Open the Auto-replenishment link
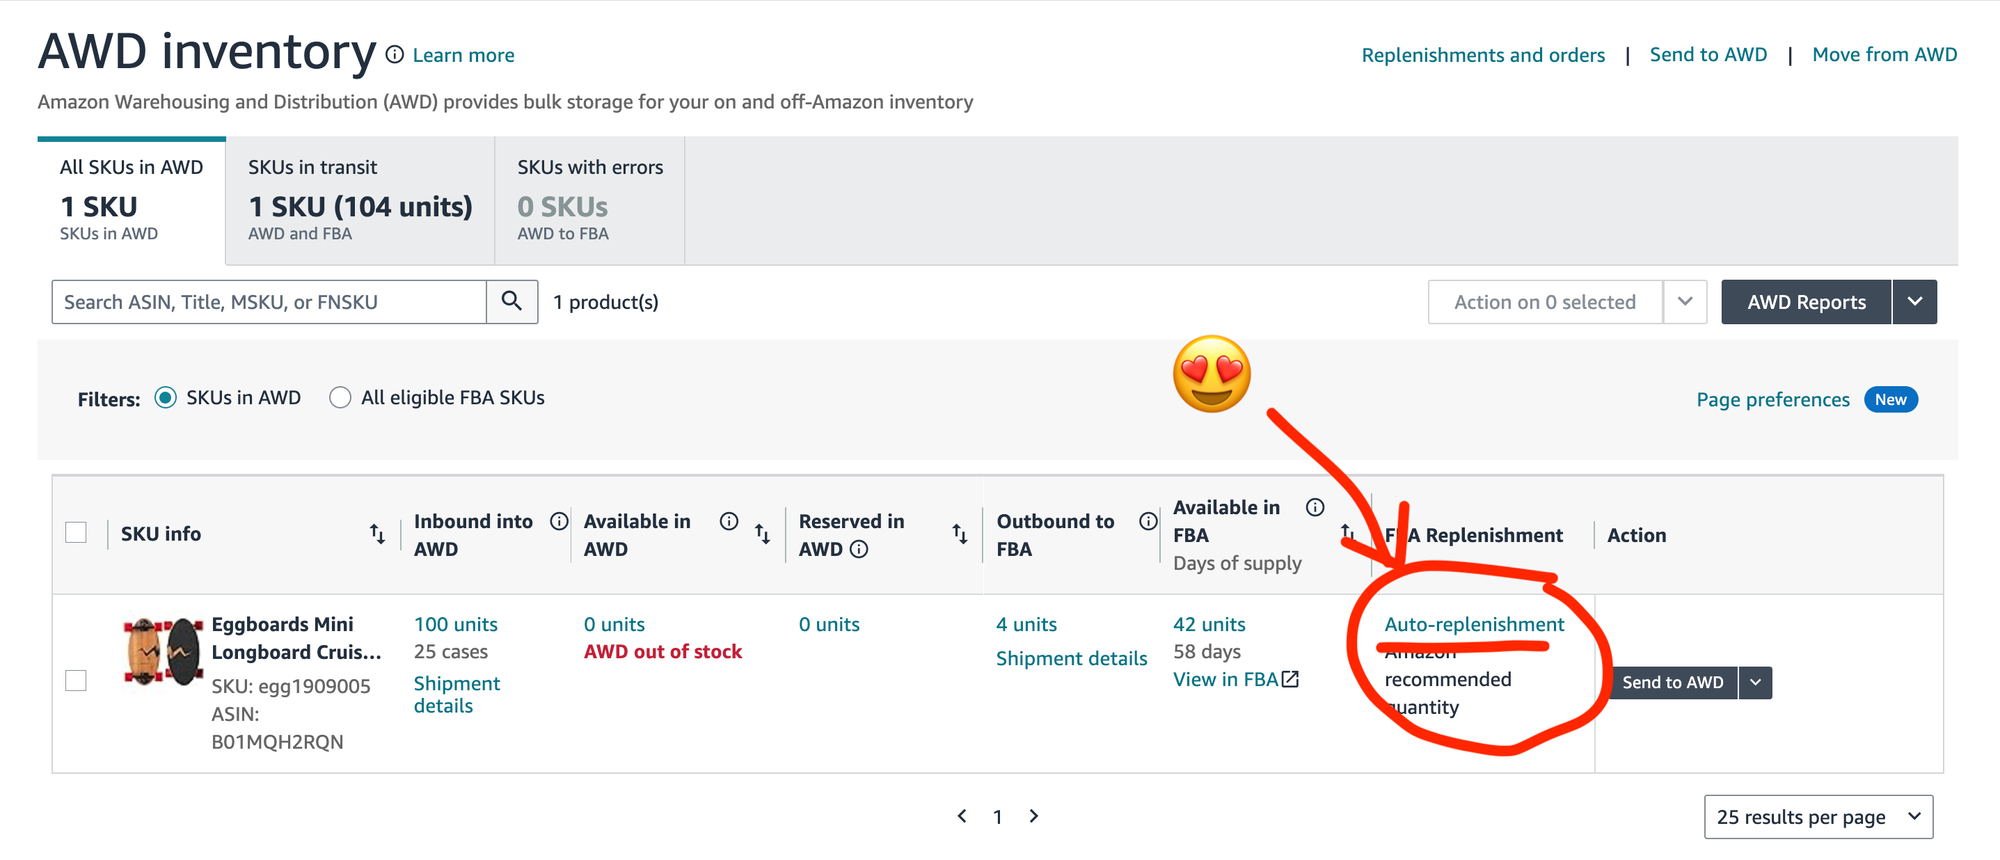 1474,624
